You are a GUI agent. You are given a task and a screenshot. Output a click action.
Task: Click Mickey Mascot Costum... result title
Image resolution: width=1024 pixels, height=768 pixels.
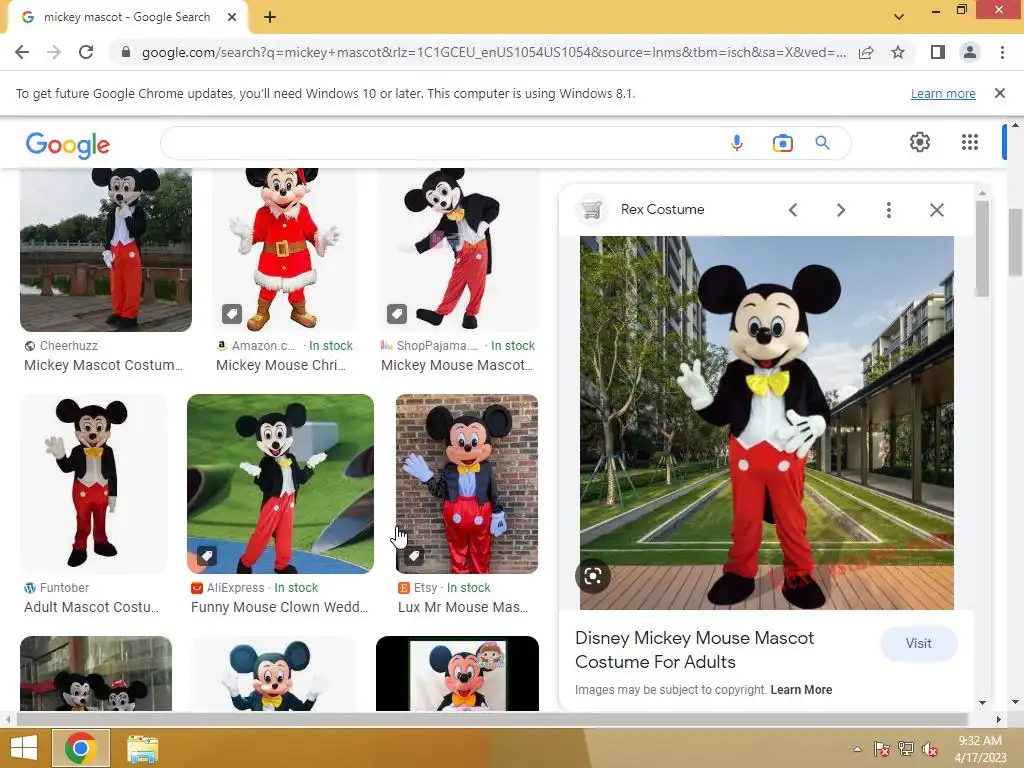tap(103, 365)
